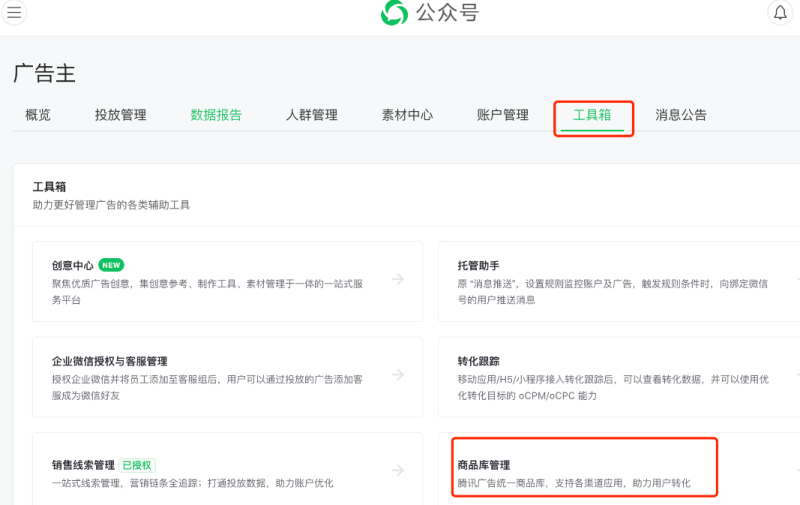This screenshot has width=800, height=505.
Task: Go to the 素材中心 tab
Action: pyautogui.click(x=407, y=115)
